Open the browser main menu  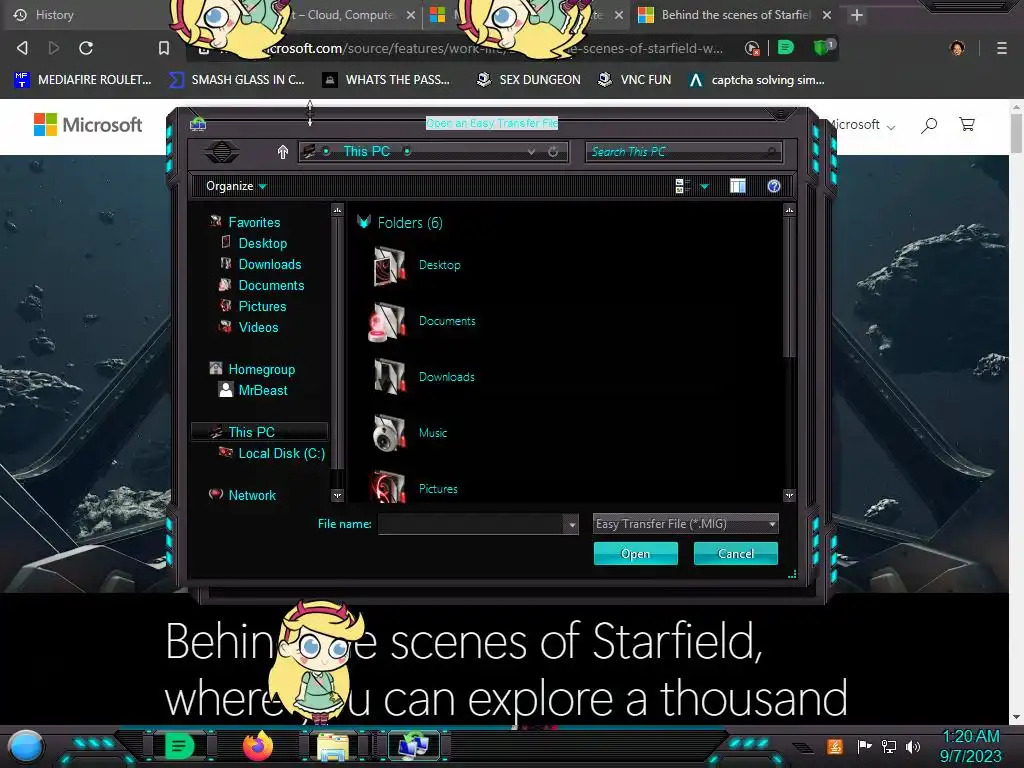click(x=1002, y=48)
